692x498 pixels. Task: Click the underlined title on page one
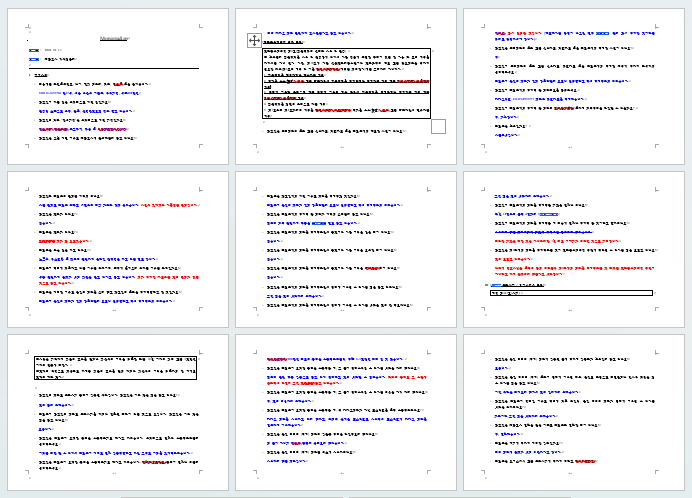click(x=113, y=38)
